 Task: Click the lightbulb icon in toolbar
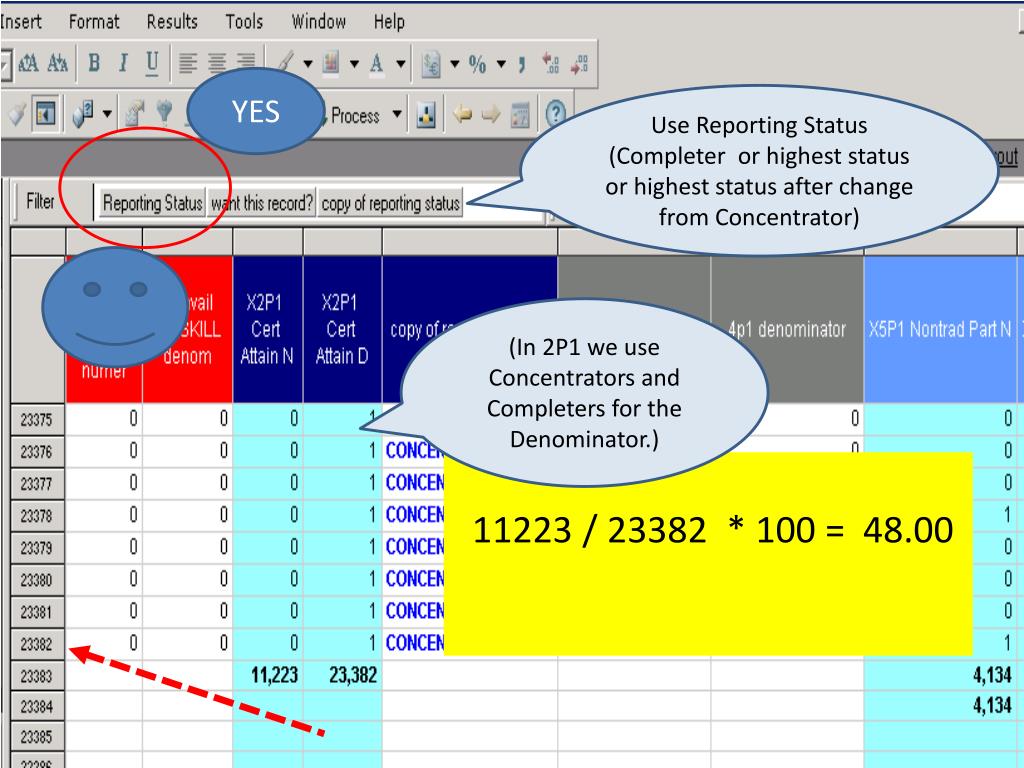coord(165,113)
